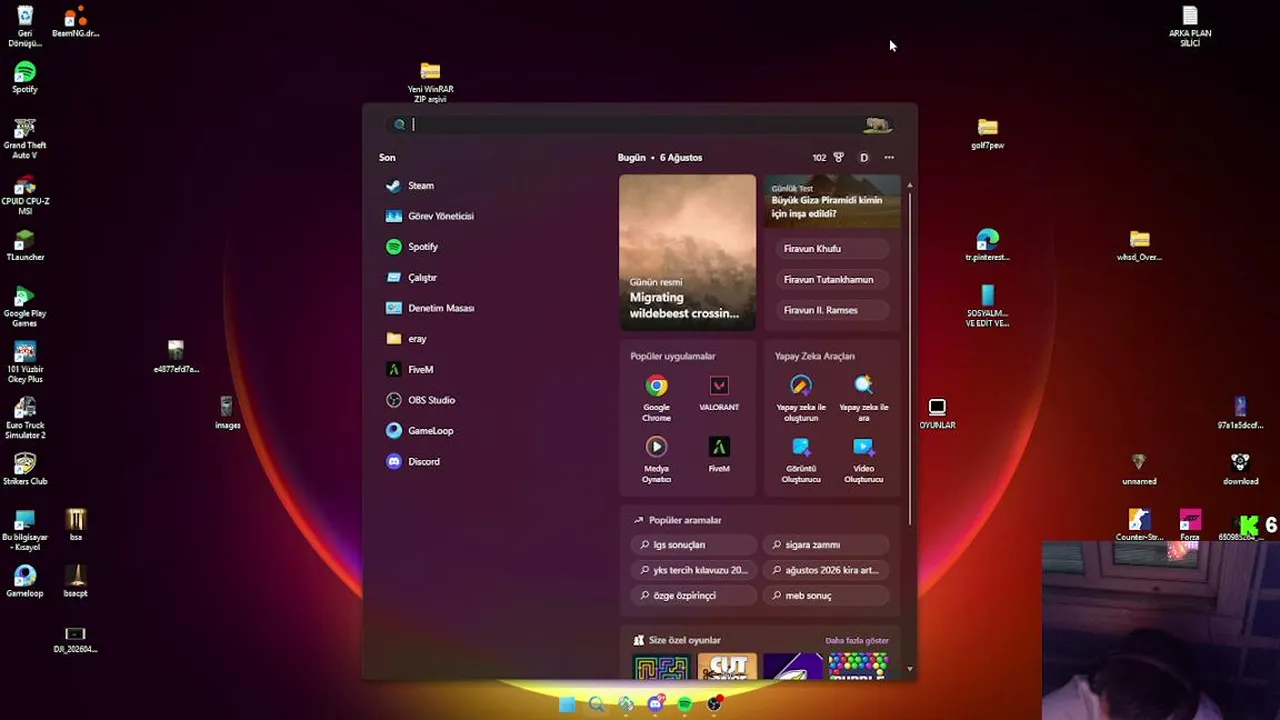Screen dimensions: 1280x720
Task: Open Yapay zeka ile ara tool
Action: pos(864,398)
